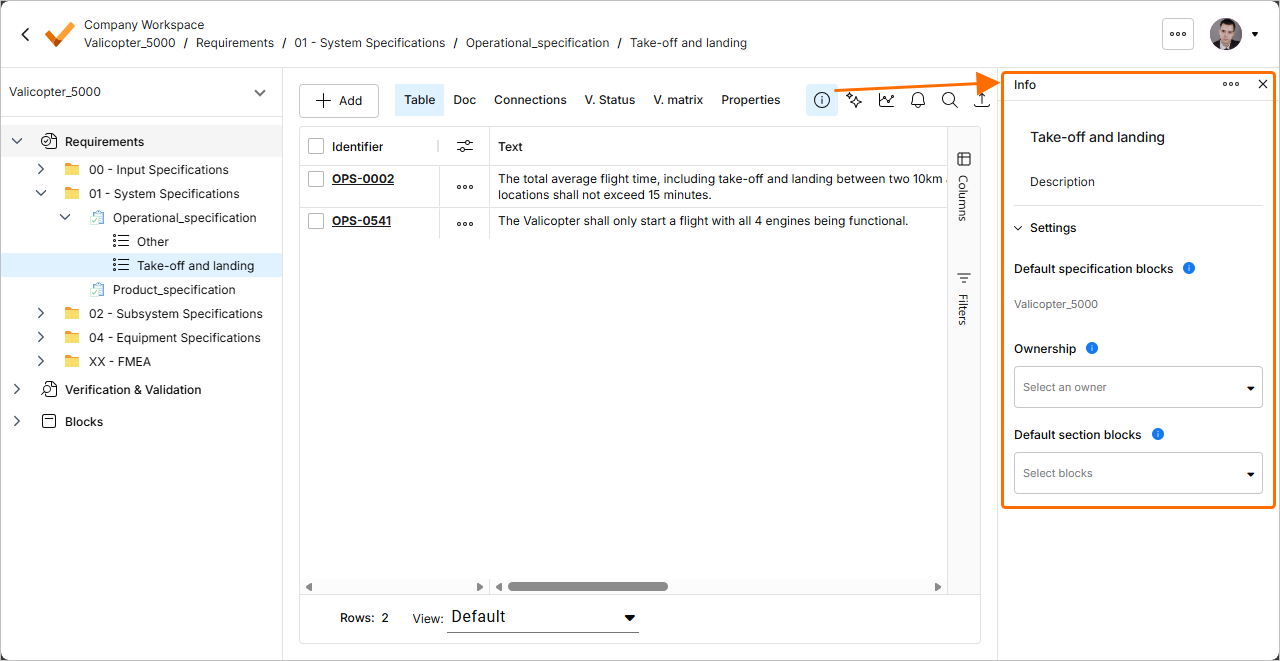Click folder icon of 00 - Input Specifications
The height and width of the screenshot is (661, 1280).
[x=72, y=169]
